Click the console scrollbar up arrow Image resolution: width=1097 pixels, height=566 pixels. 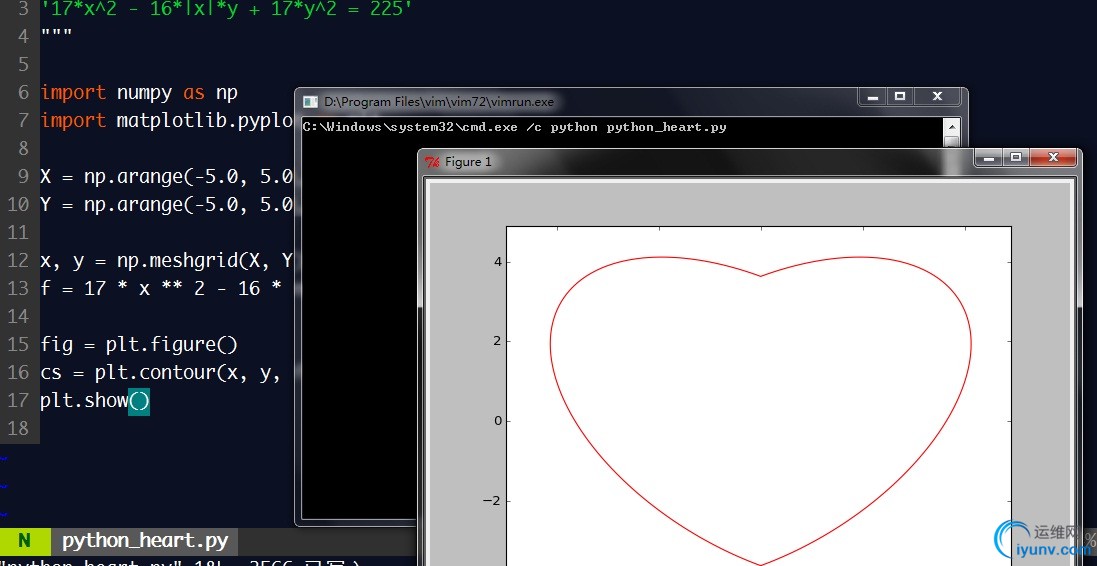[951, 127]
